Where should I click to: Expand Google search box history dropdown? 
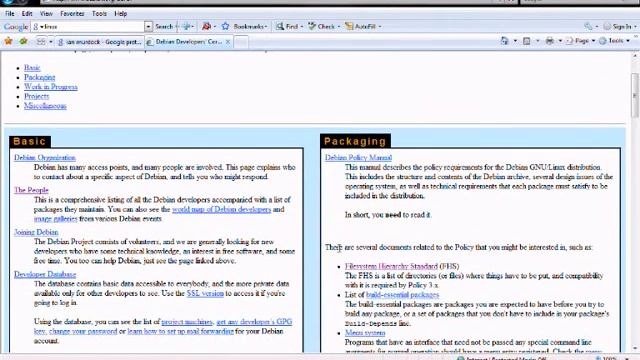click(148, 27)
